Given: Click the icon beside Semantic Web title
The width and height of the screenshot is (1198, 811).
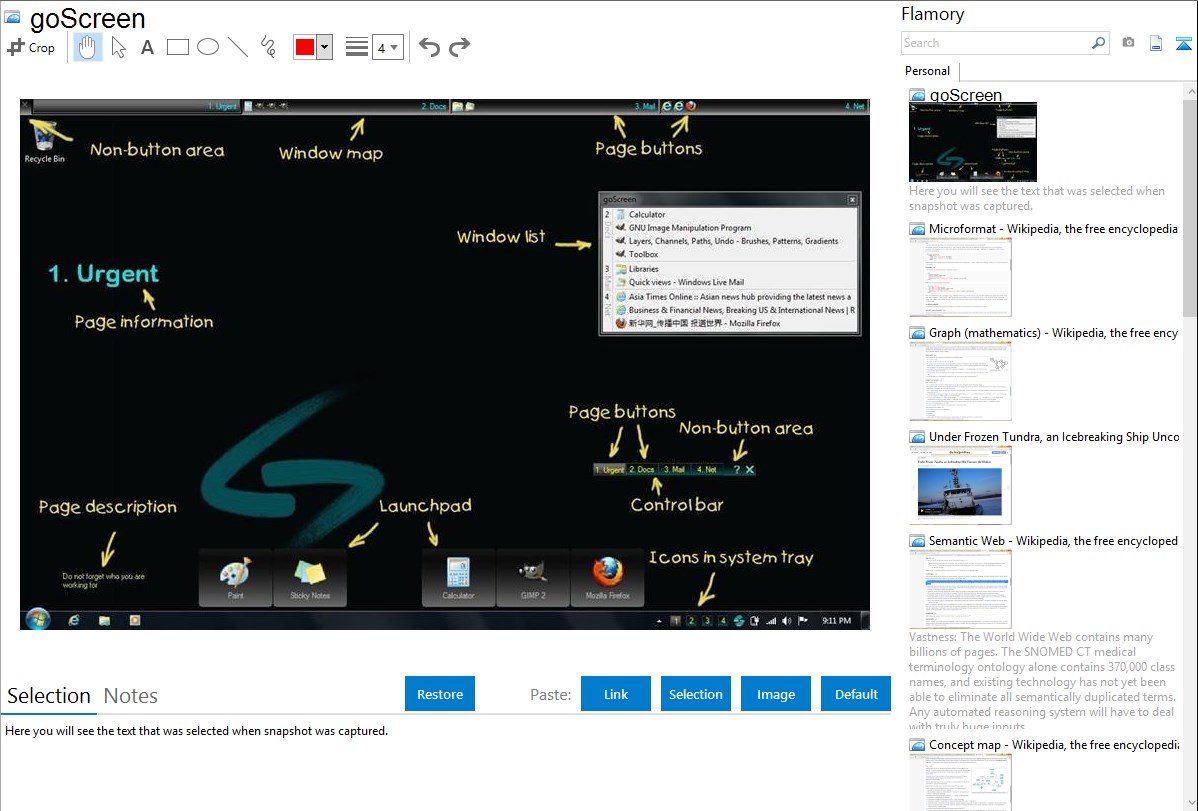Looking at the screenshot, I should pos(917,540).
